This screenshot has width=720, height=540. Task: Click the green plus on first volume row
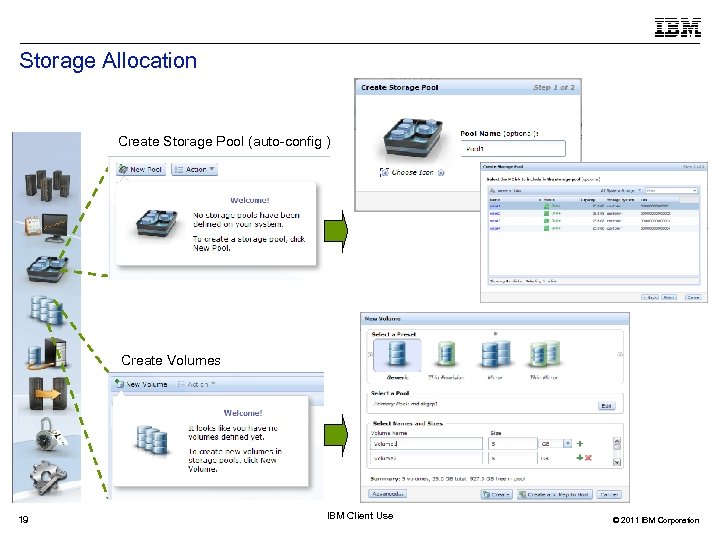tap(580, 444)
